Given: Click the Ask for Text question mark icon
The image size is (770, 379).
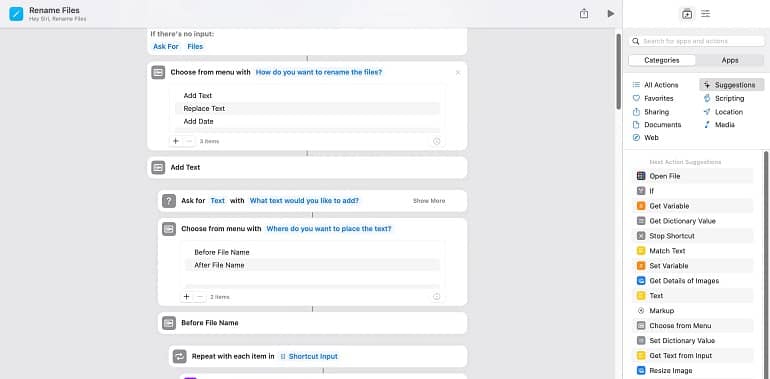Looking at the screenshot, I should [169, 201].
